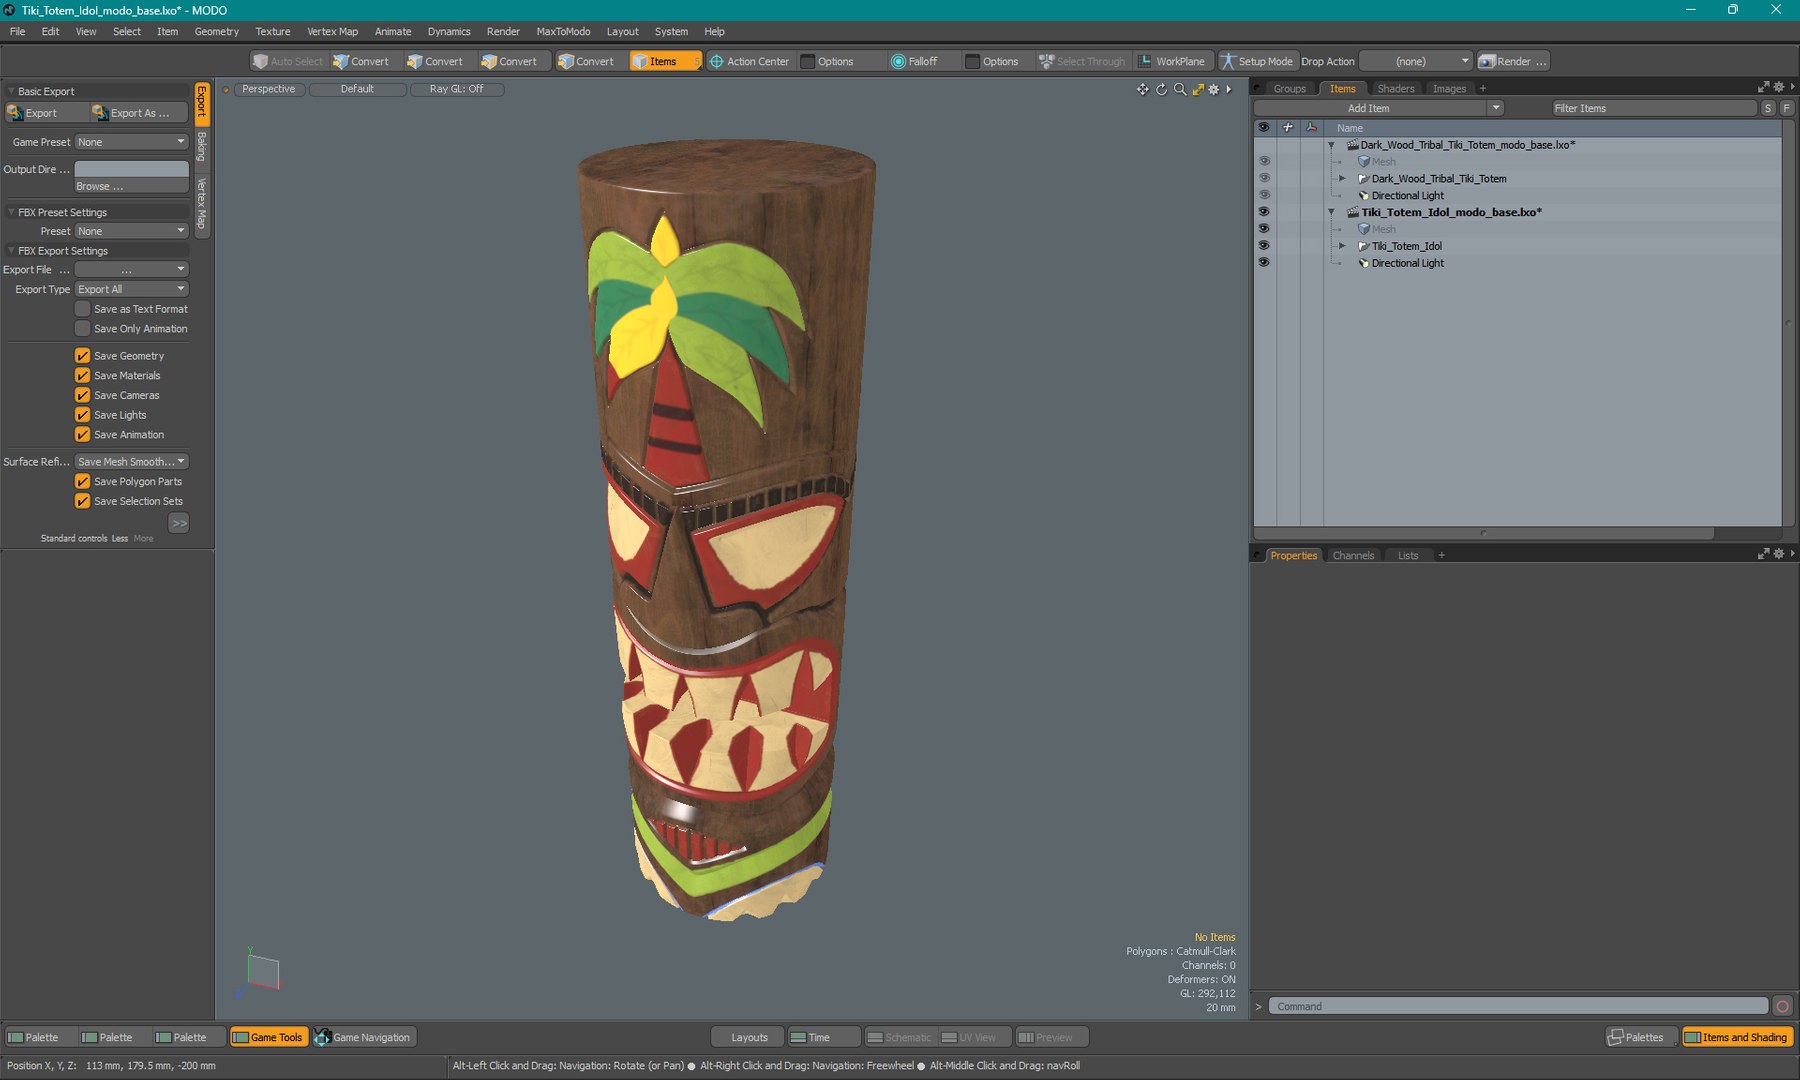This screenshot has width=1800, height=1080.
Task: Uncheck the Save Cameras checkbox
Action: (83, 395)
